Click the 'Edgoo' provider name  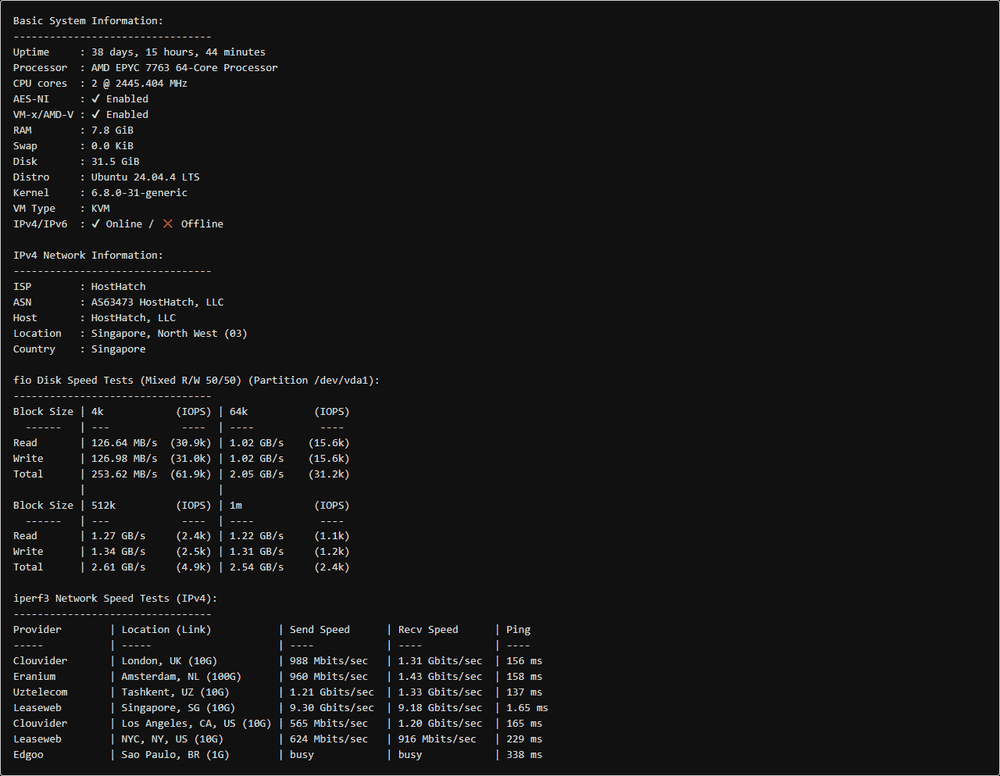(28, 754)
